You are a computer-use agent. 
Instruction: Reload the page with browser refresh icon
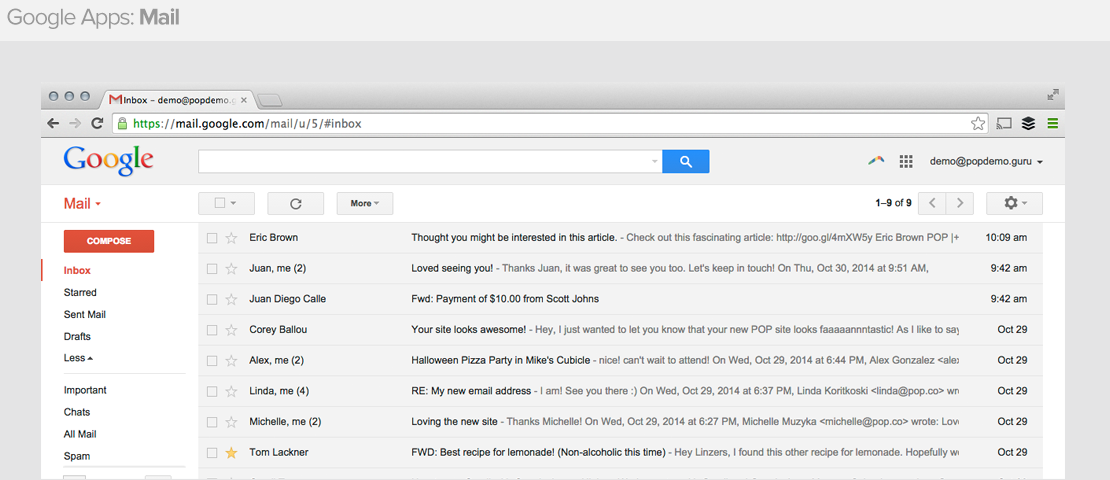pyautogui.click(x=98, y=123)
